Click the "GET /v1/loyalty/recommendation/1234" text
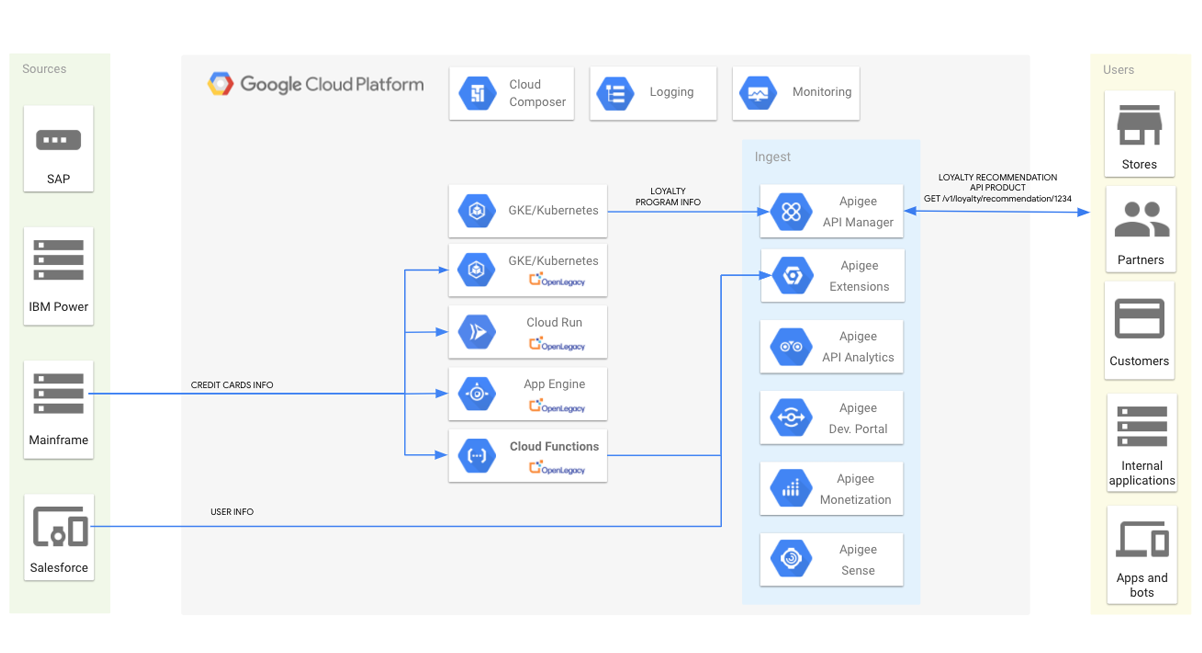1202x653 pixels. tap(997, 199)
